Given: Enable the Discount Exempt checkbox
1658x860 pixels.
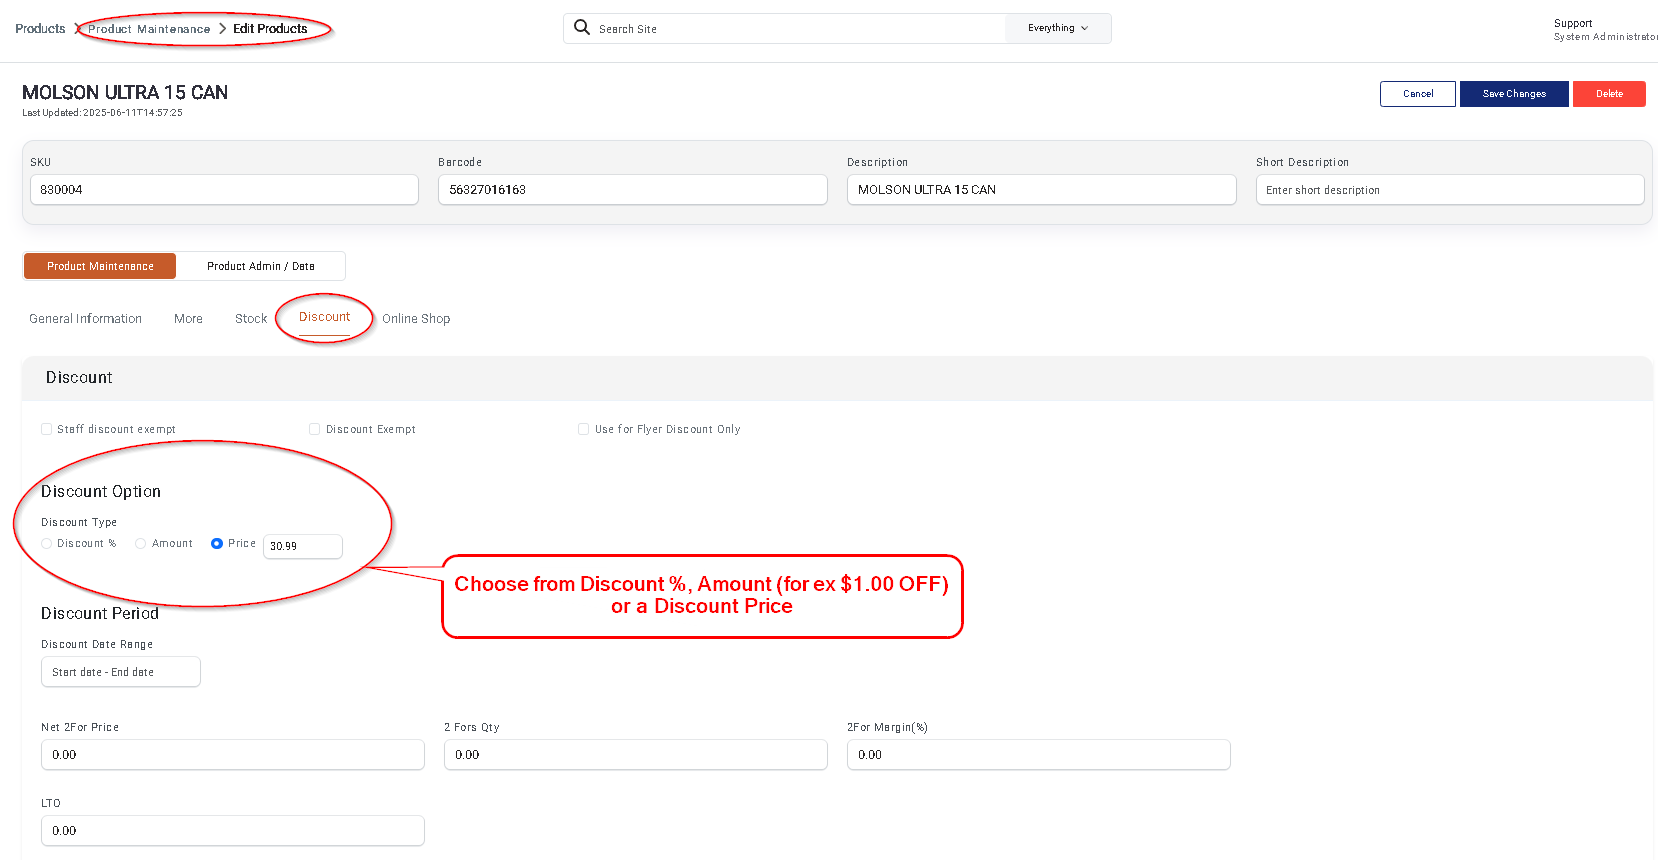Looking at the screenshot, I should point(315,429).
